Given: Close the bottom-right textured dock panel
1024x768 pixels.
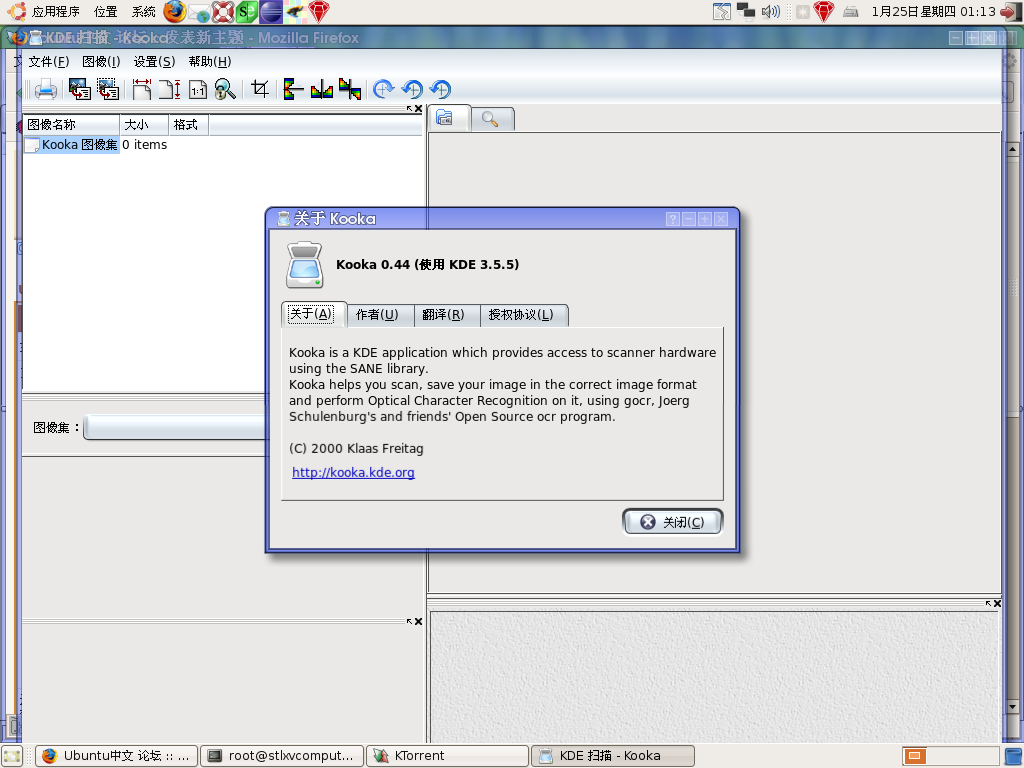Looking at the screenshot, I should pos(997,603).
